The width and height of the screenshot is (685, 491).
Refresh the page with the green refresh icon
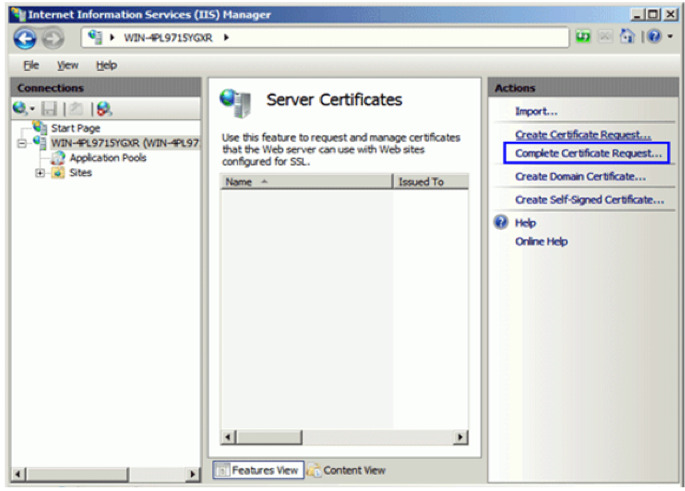pos(583,37)
